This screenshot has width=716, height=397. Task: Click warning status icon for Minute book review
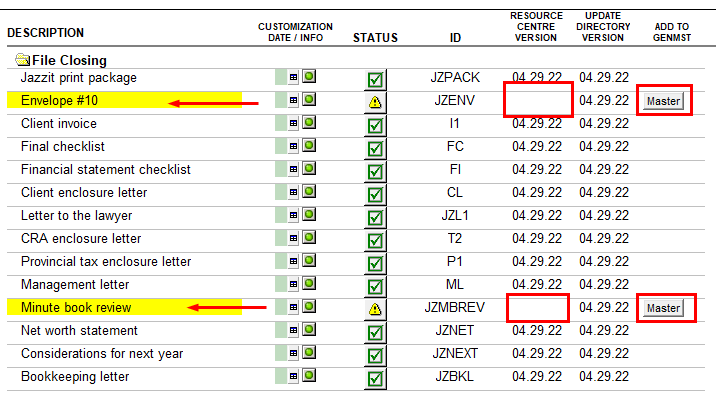pos(375,309)
